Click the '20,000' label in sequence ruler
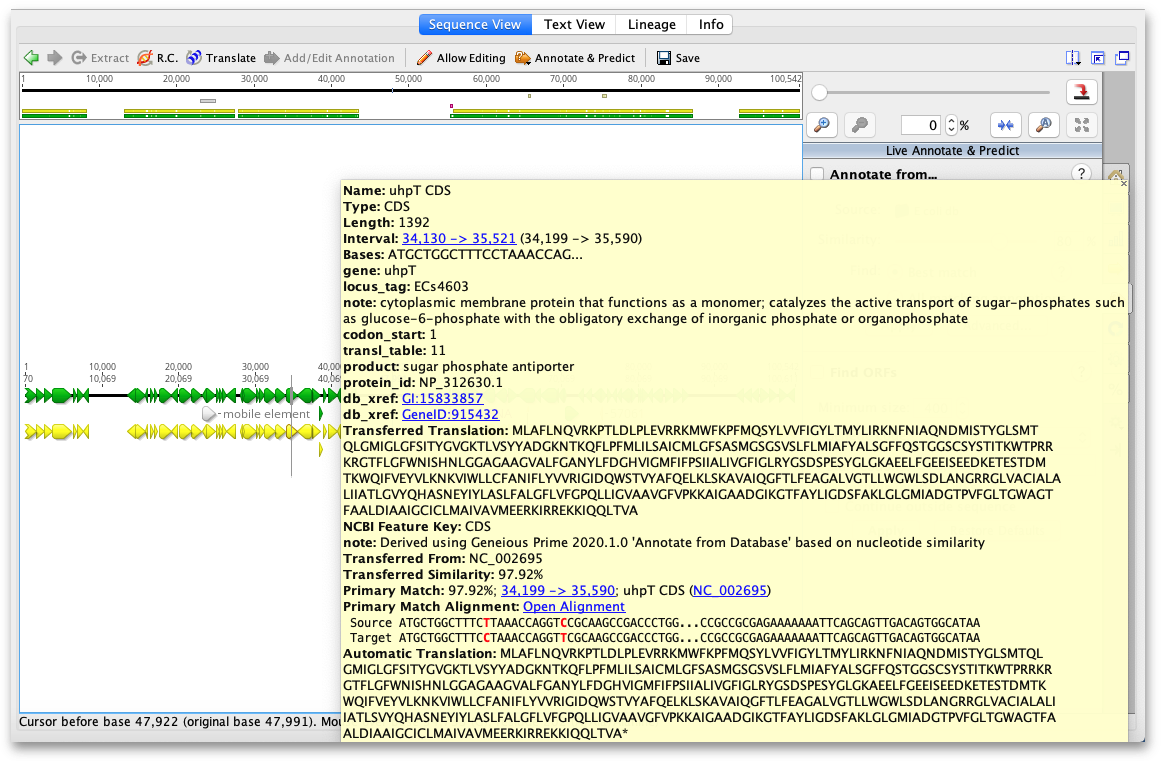The image size is (1162, 761). pyautogui.click(x=179, y=367)
